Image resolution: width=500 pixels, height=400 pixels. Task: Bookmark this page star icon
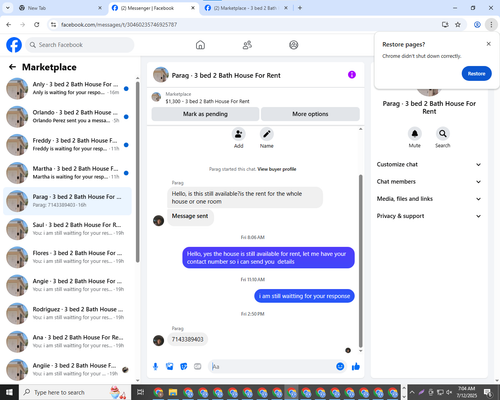tap(458, 25)
